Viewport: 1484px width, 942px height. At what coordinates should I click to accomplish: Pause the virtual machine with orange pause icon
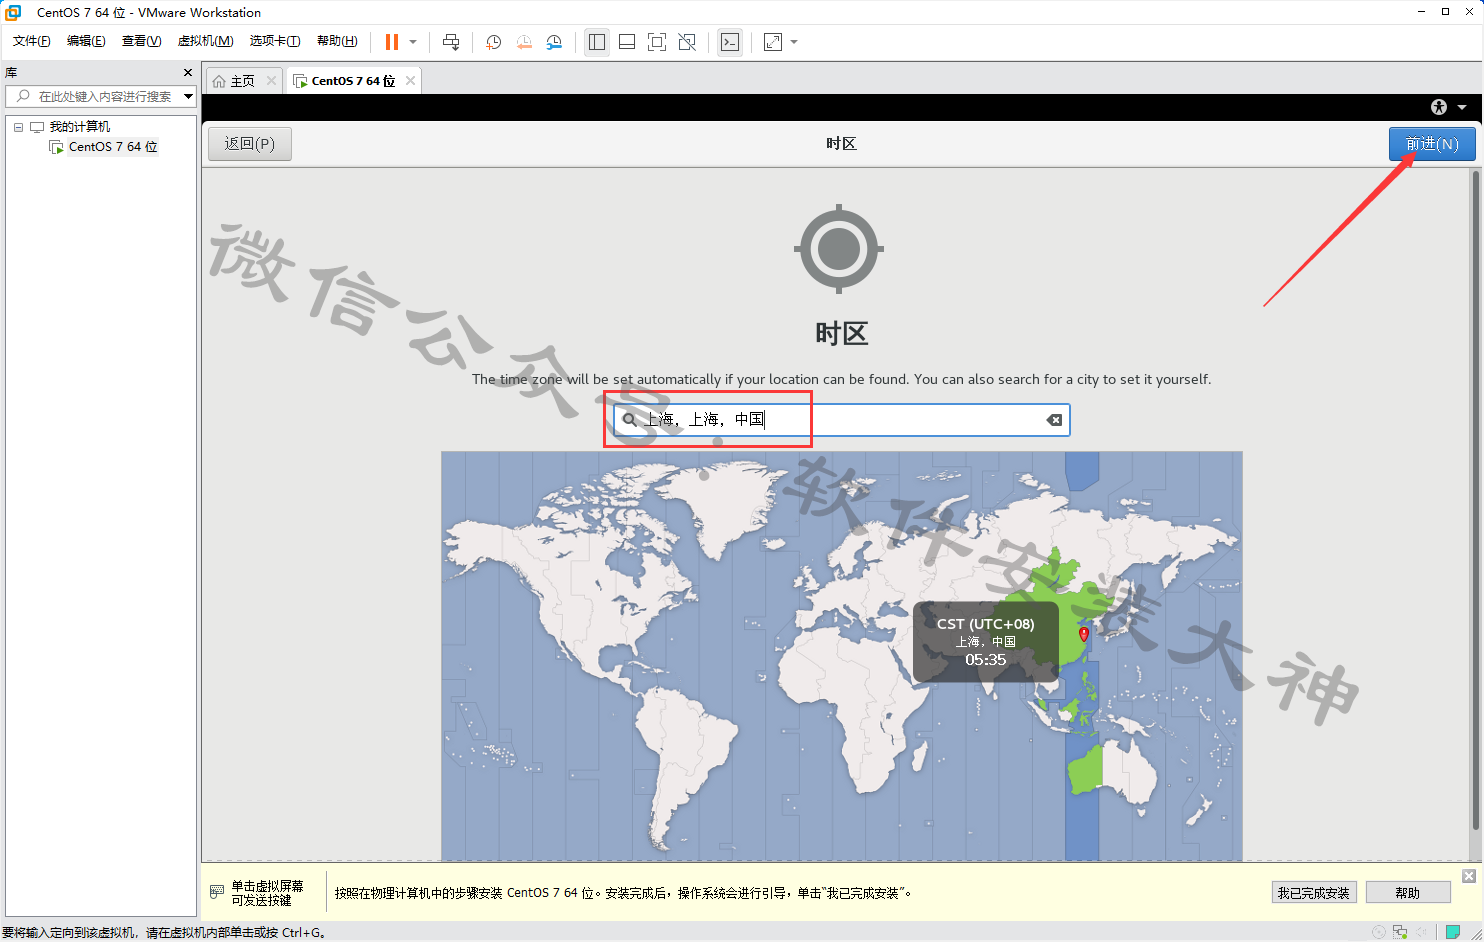point(392,42)
